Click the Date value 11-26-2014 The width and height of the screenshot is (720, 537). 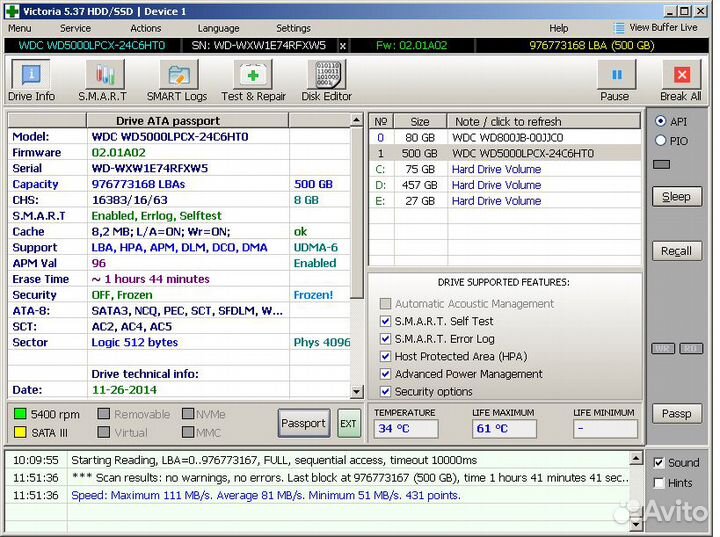pyautogui.click(x=124, y=390)
